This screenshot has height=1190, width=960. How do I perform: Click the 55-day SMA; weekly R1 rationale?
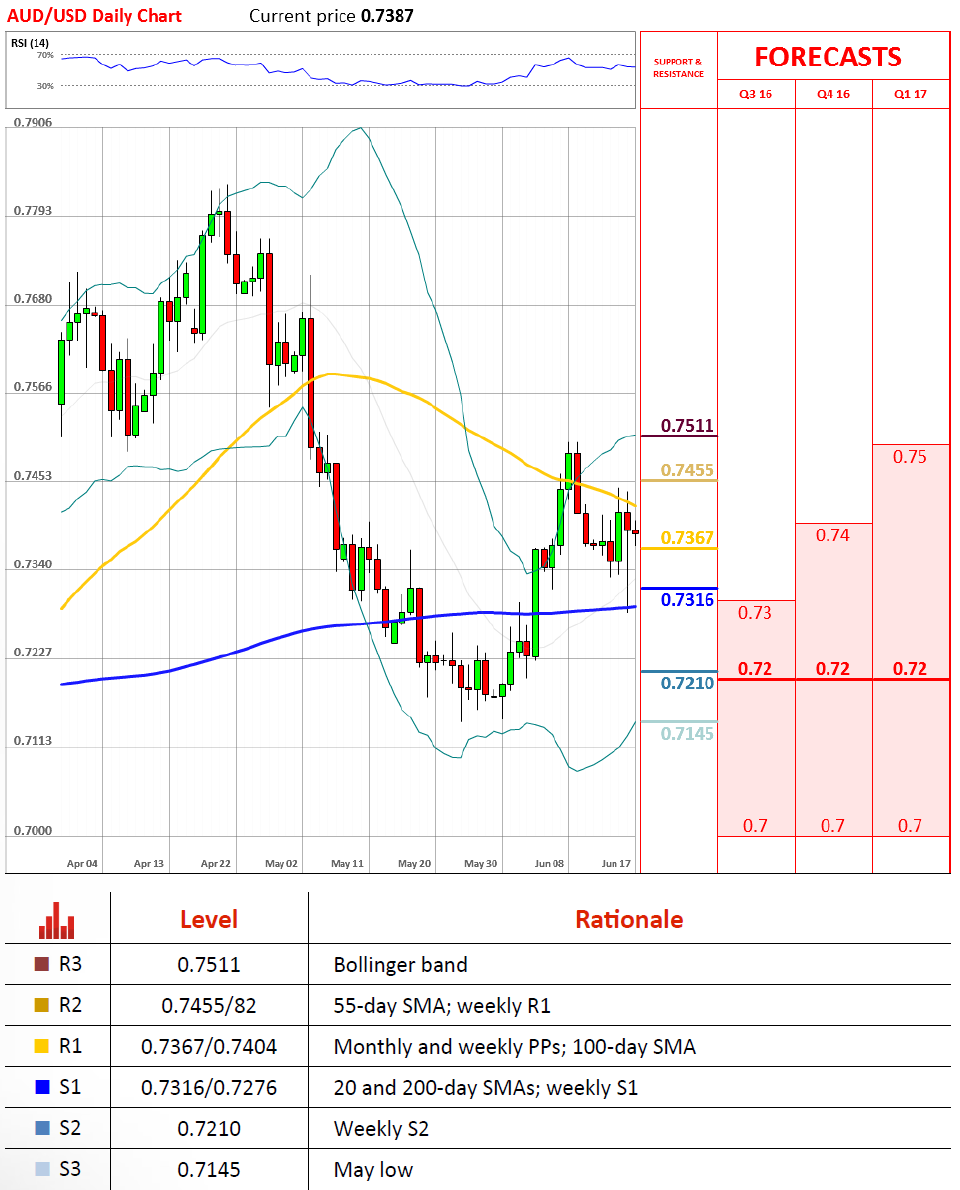click(x=442, y=1006)
